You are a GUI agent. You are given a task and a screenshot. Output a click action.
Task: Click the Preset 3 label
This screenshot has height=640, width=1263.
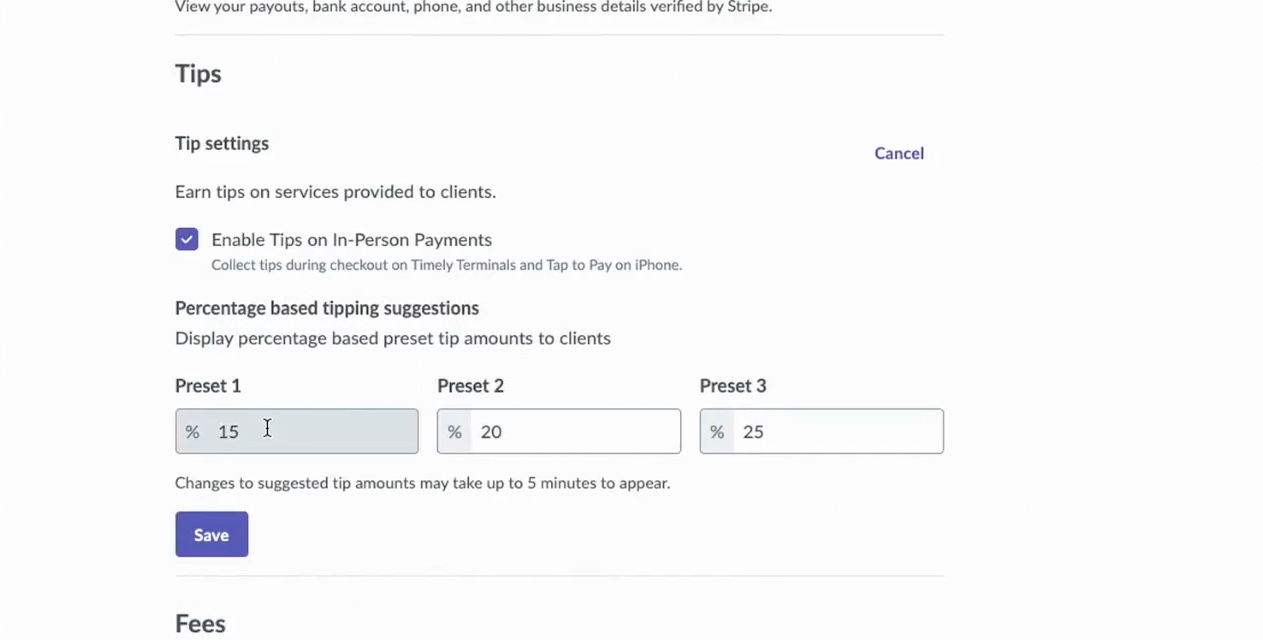point(732,386)
